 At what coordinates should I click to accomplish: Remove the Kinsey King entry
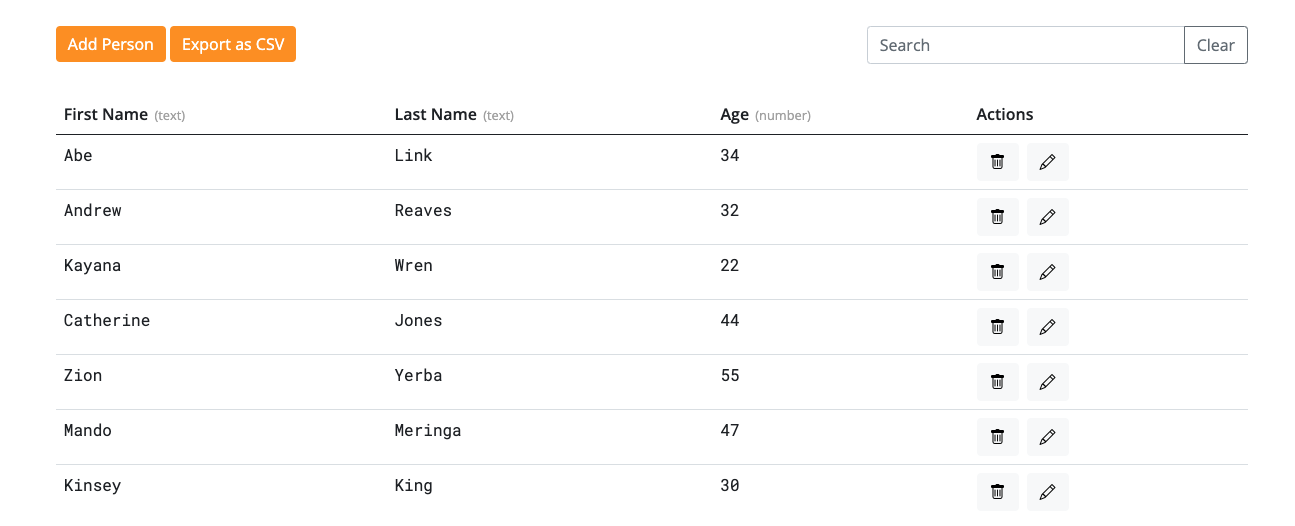tap(997, 492)
